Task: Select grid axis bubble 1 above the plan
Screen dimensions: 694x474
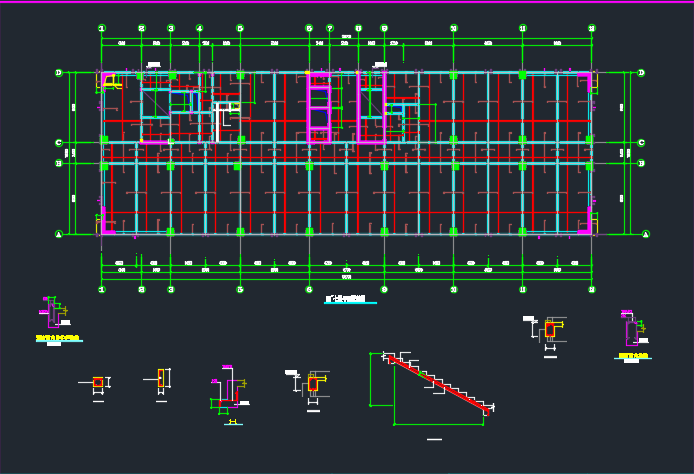Action: (x=102, y=28)
